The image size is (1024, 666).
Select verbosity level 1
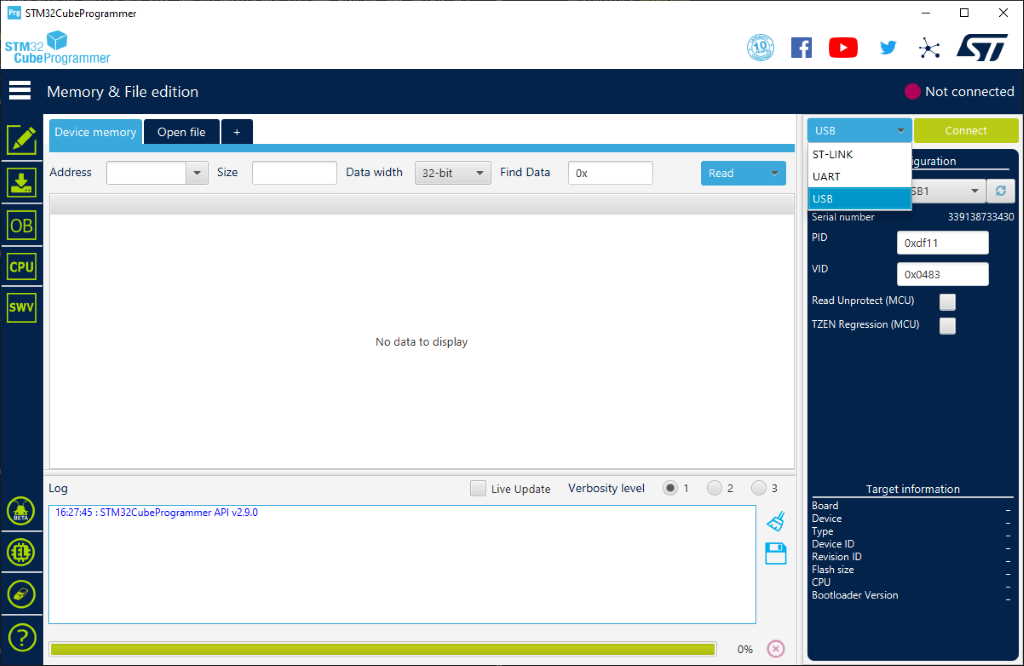[x=669, y=488]
